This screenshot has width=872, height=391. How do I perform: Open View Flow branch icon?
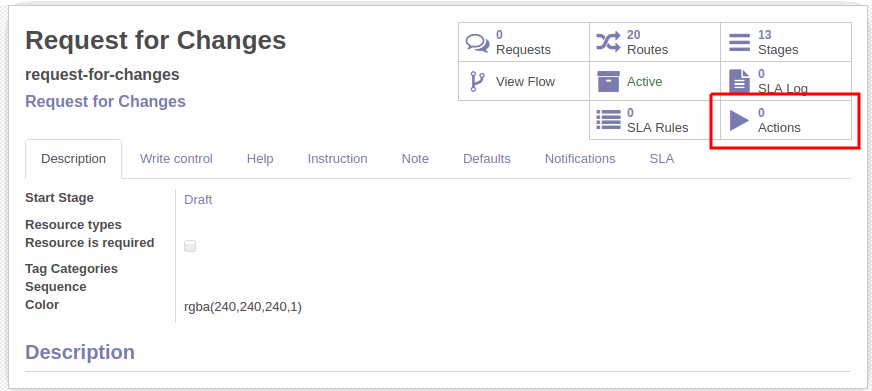pos(477,81)
